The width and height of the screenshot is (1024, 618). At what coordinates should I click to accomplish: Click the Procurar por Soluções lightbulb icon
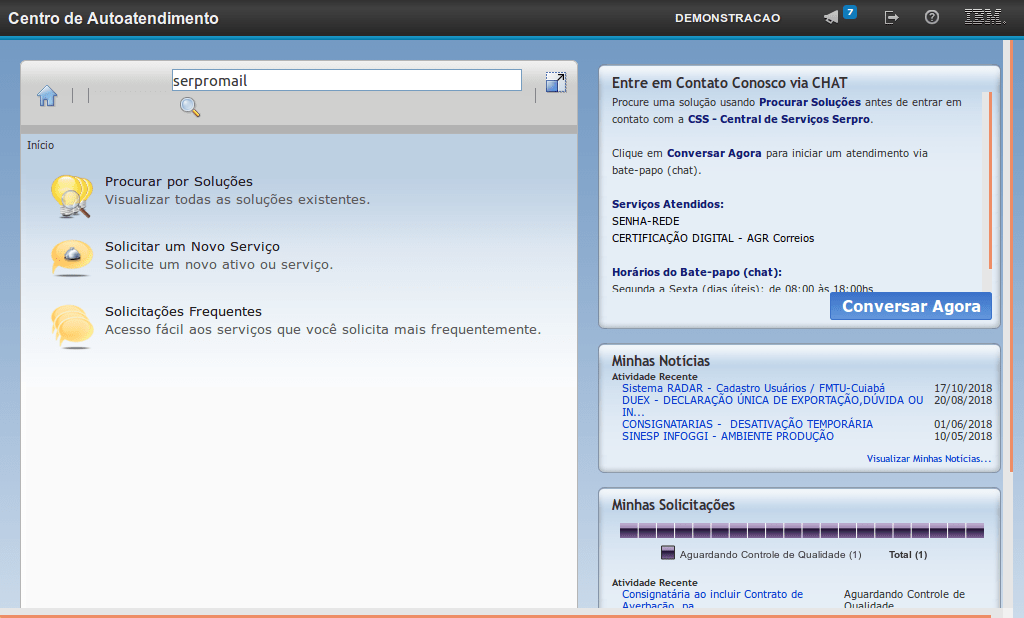coord(71,196)
